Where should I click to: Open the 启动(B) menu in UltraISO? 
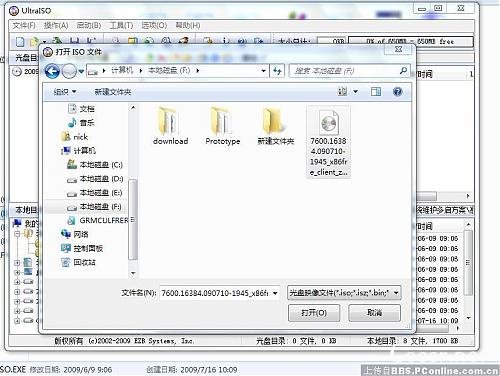click(x=89, y=25)
